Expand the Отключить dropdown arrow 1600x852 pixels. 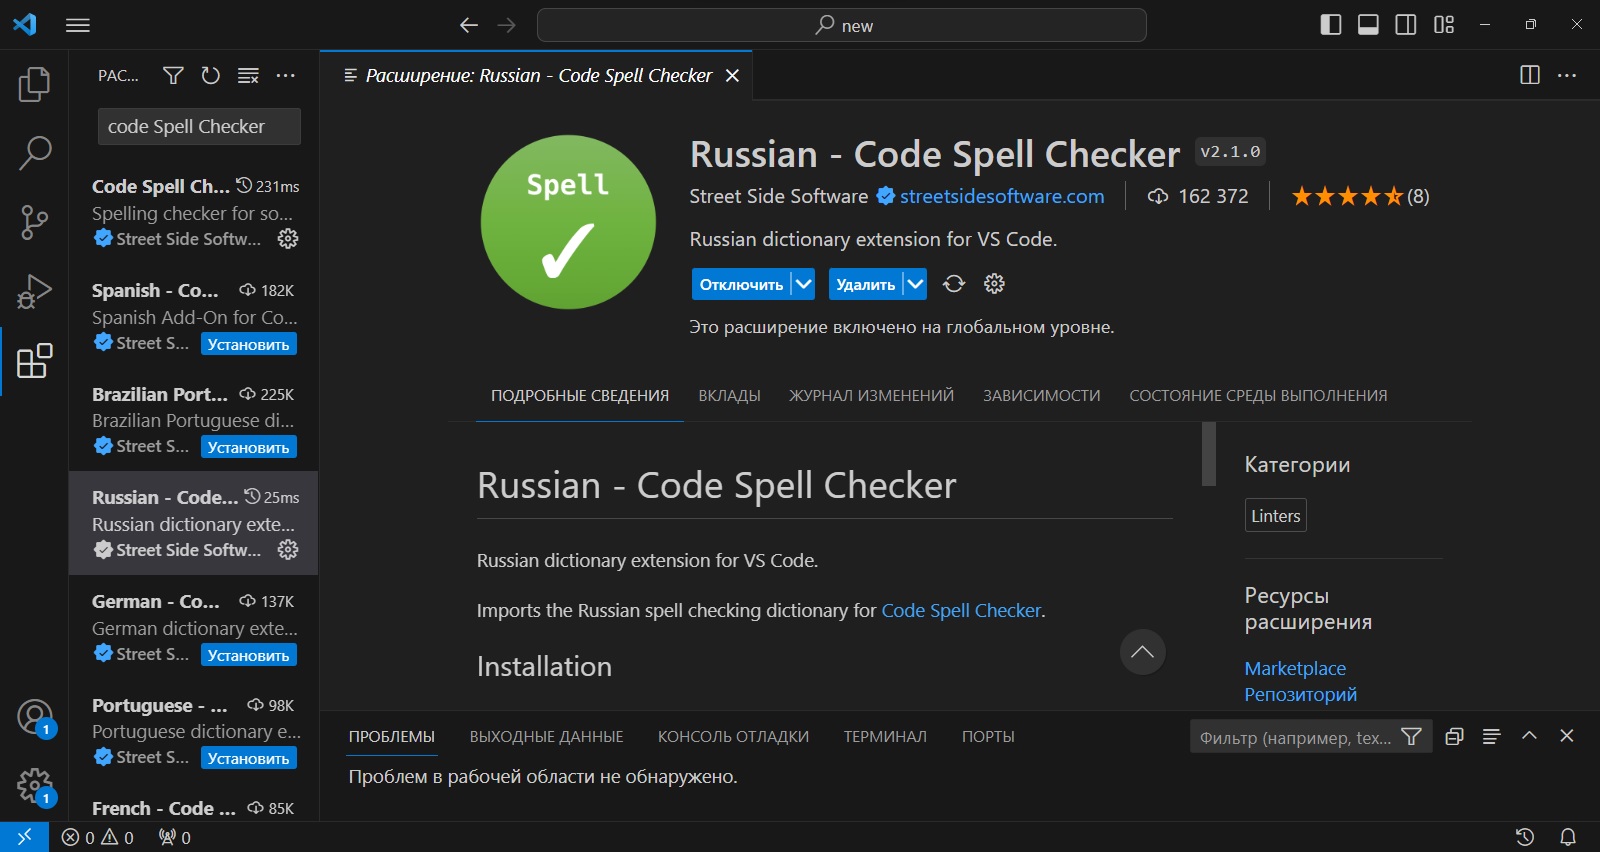click(803, 284)
